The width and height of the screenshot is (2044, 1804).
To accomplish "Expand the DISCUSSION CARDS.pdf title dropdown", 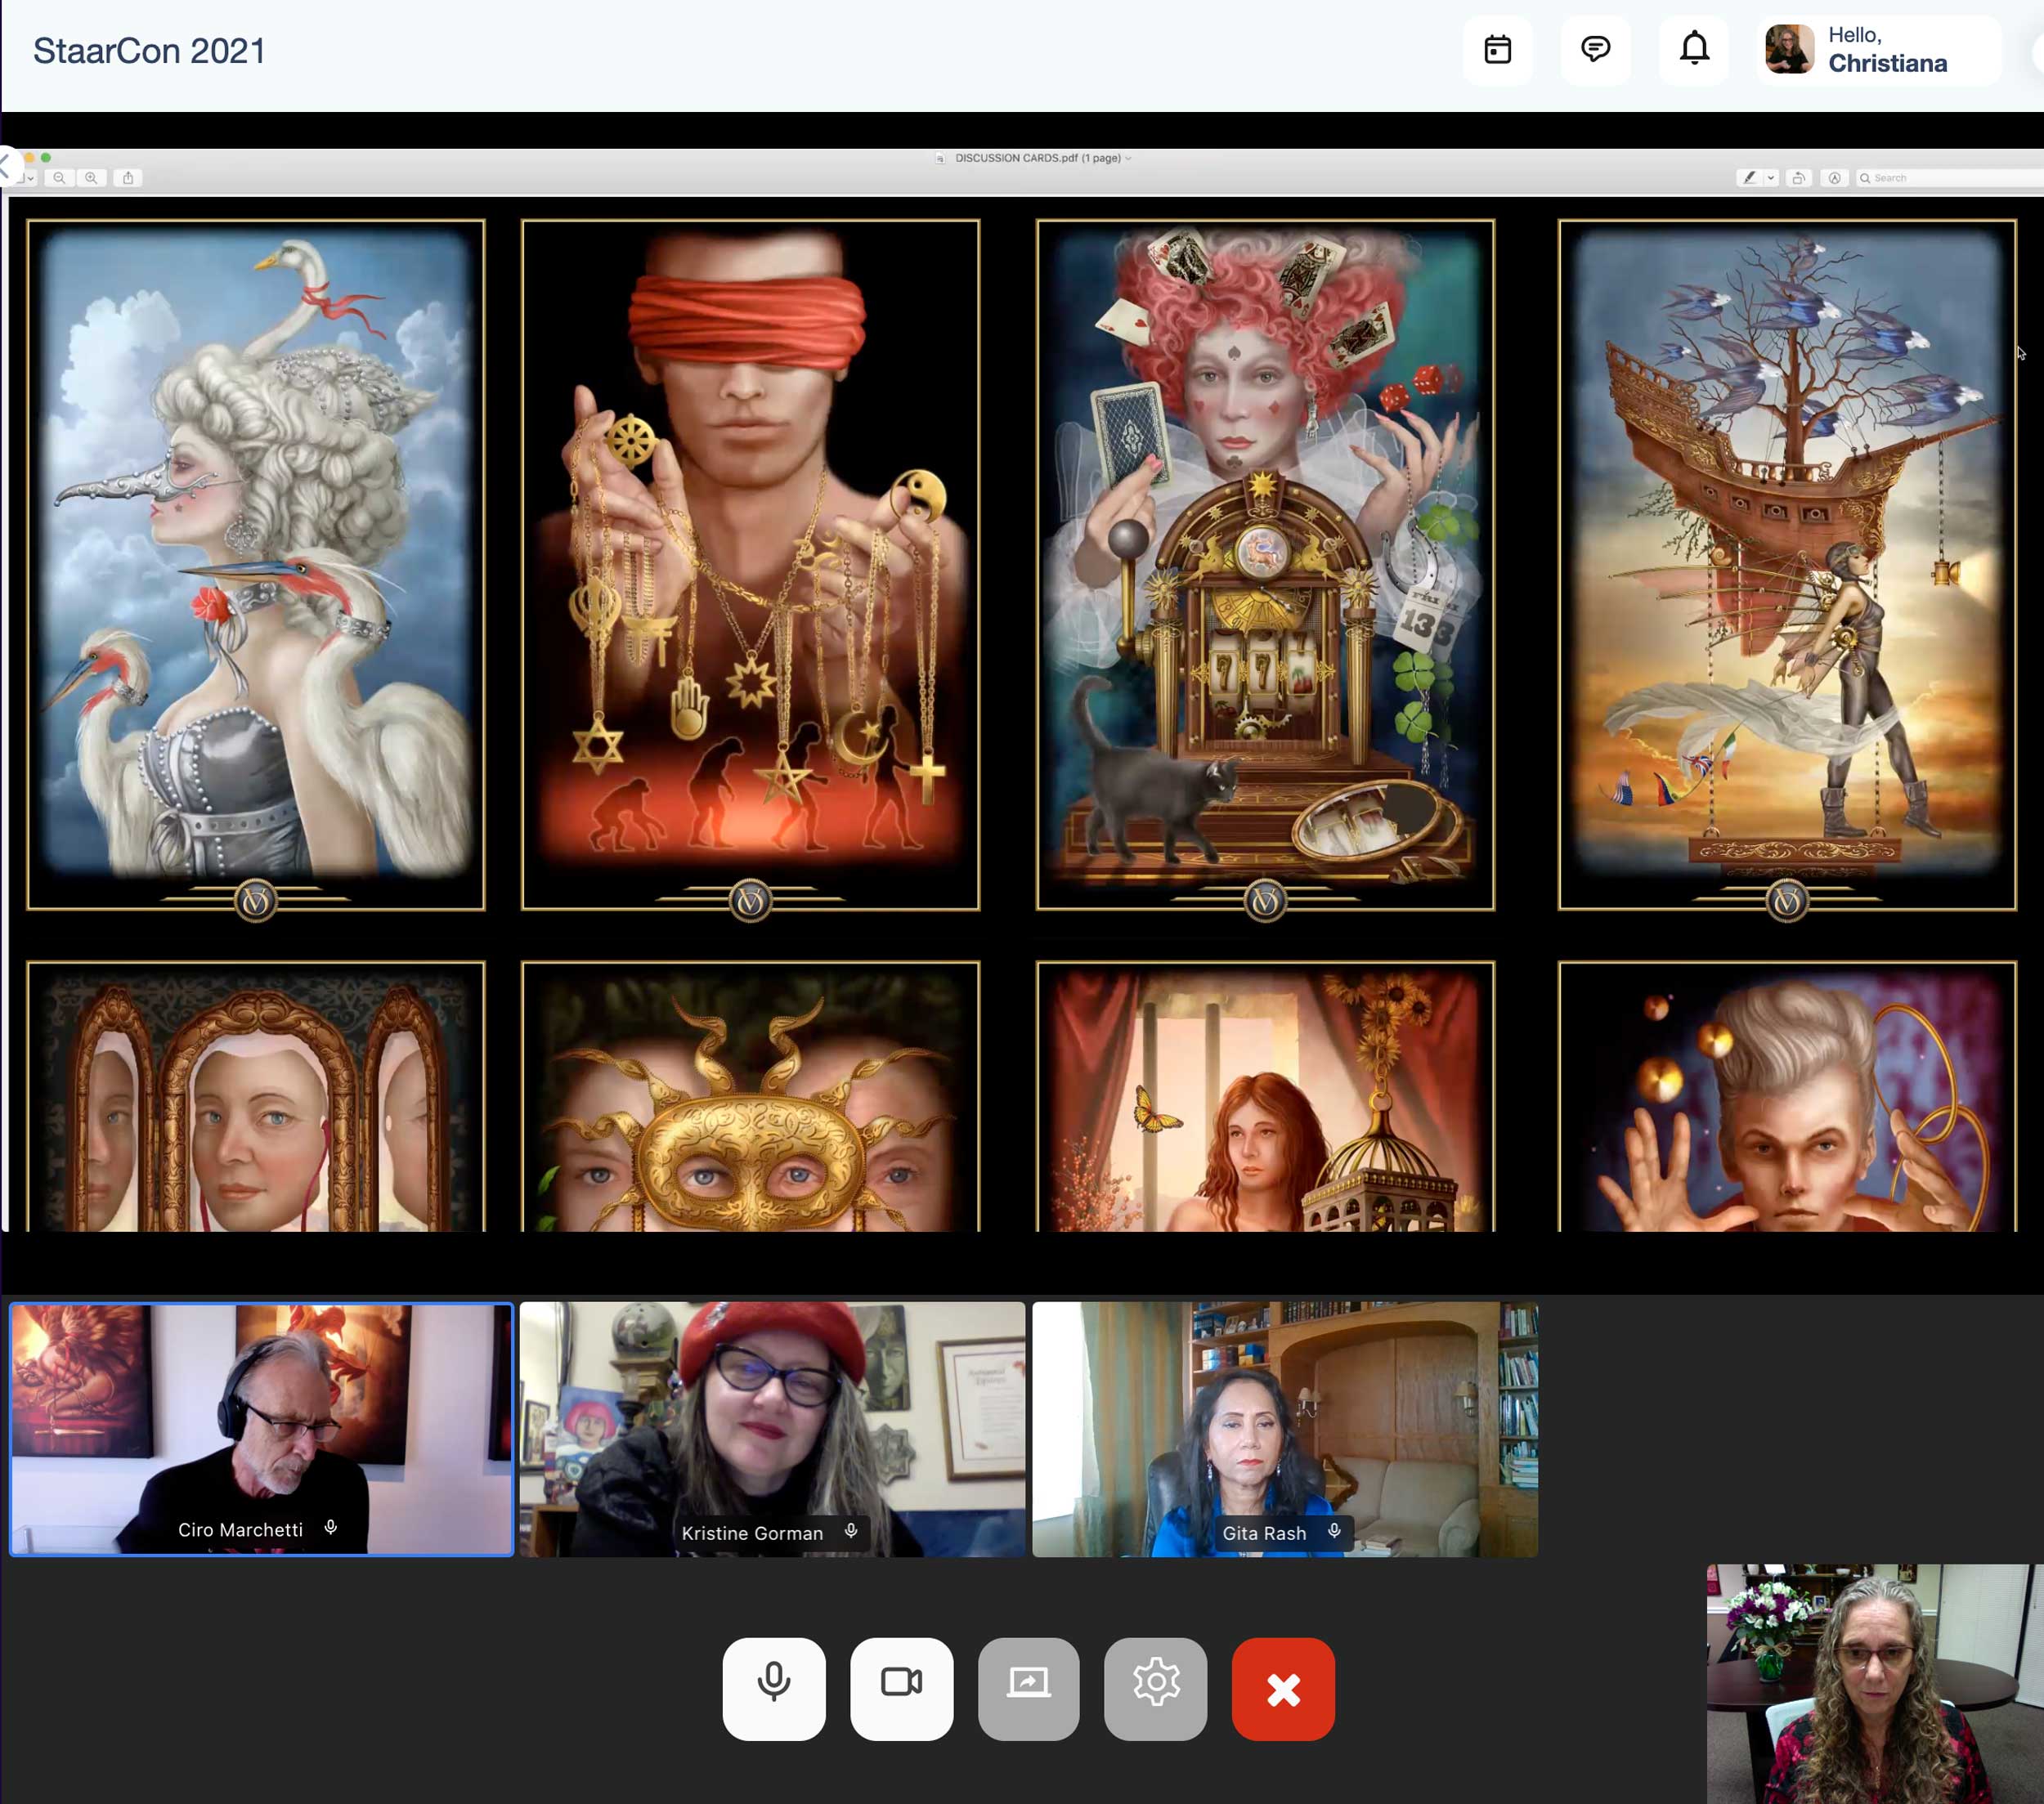I will coord(1128,158).
